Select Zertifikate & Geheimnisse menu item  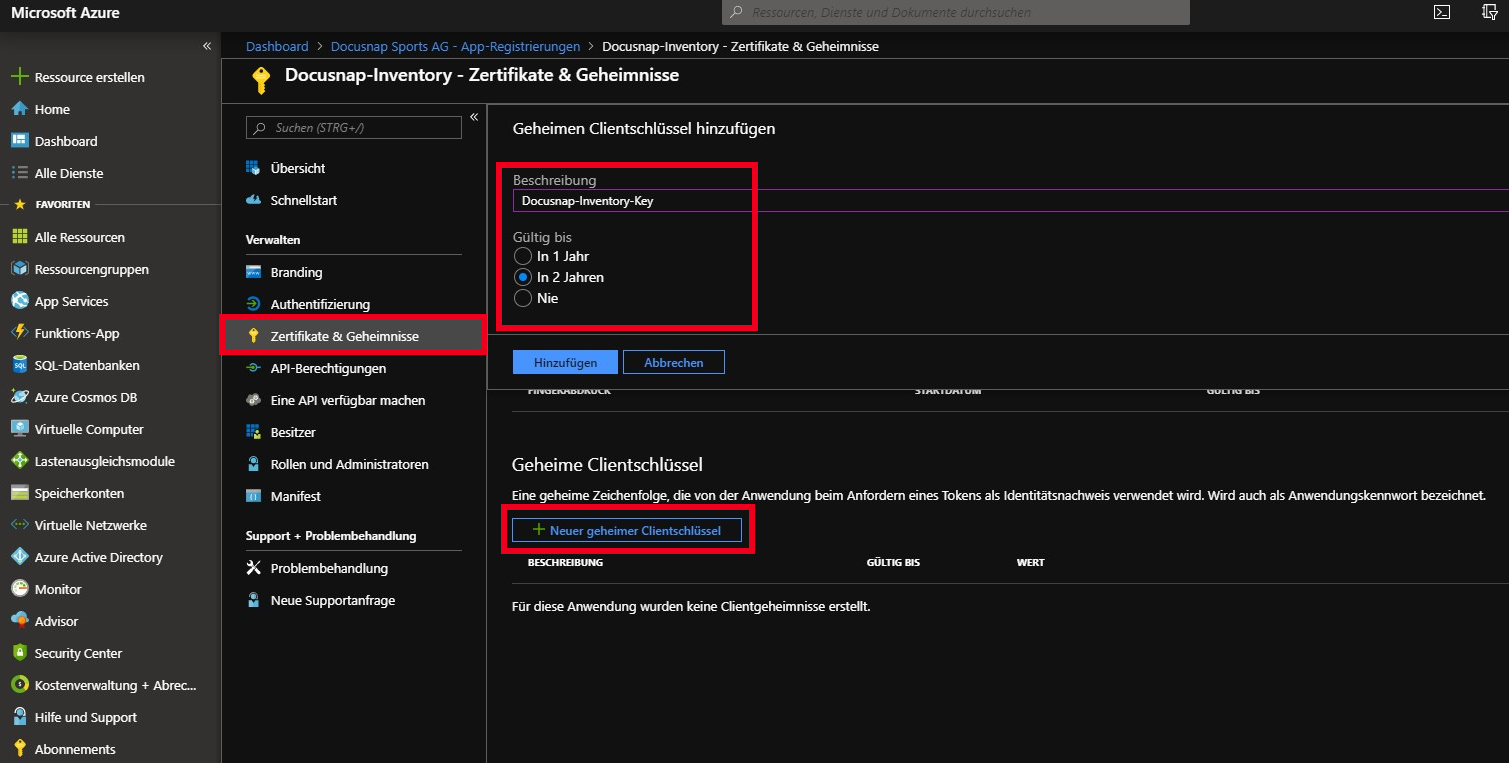[x=354, y=336]
